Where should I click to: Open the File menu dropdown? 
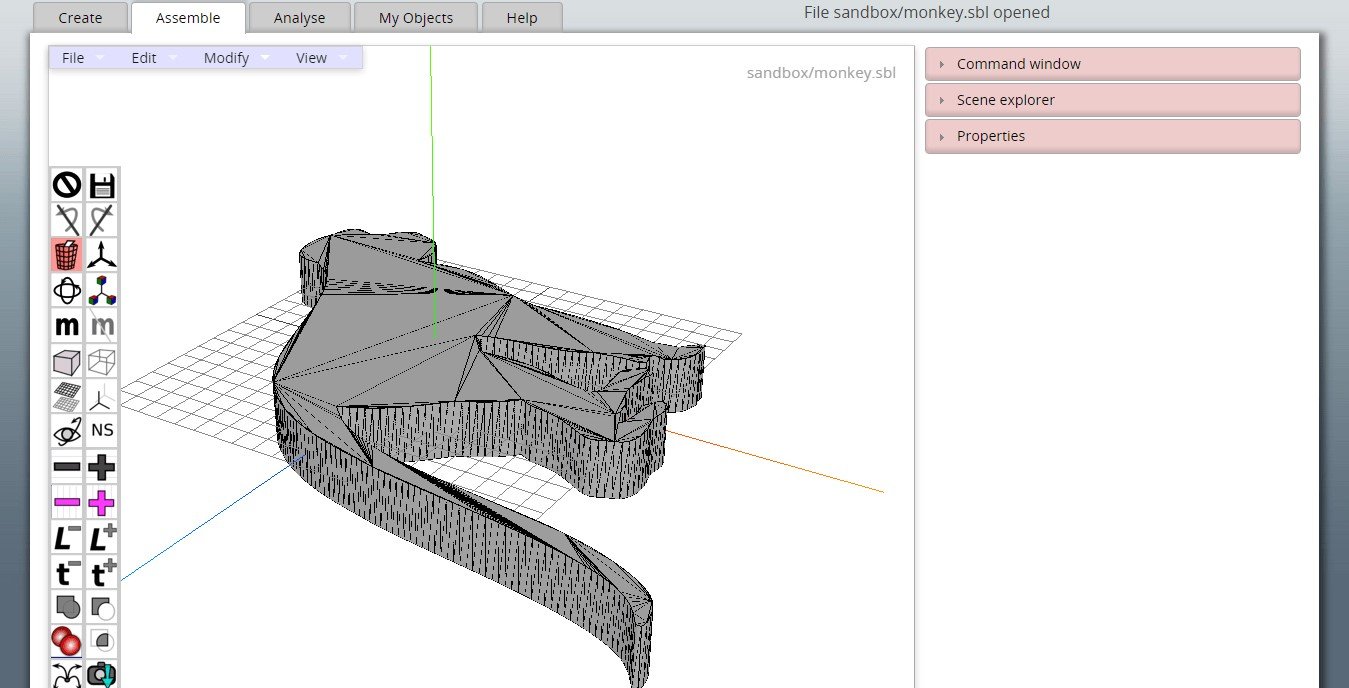pyautogui.click(x=83, y=58)
